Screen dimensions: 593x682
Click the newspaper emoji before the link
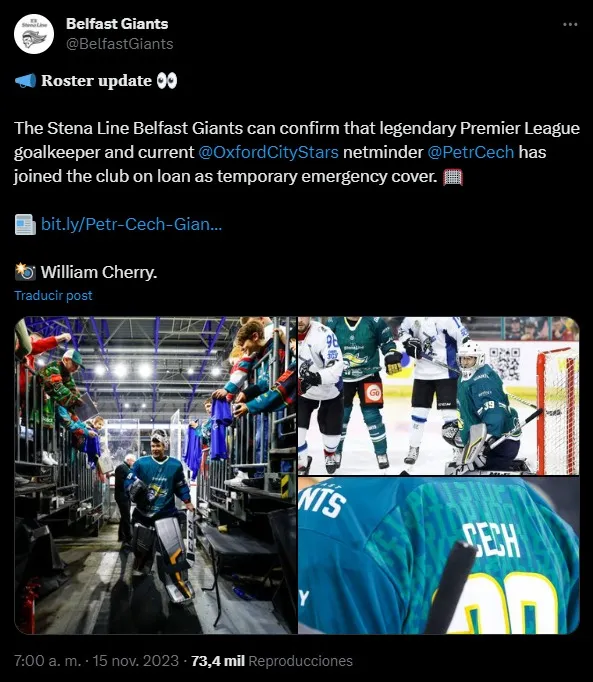pos(25,224)
